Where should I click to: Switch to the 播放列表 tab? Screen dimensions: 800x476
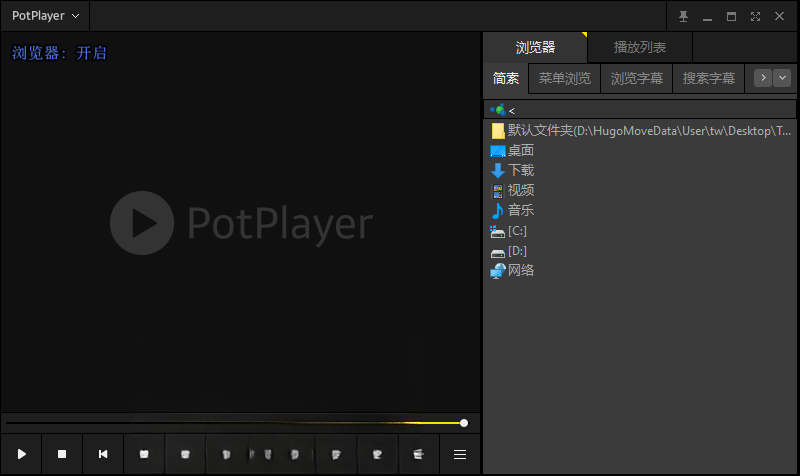coord(640,47)
